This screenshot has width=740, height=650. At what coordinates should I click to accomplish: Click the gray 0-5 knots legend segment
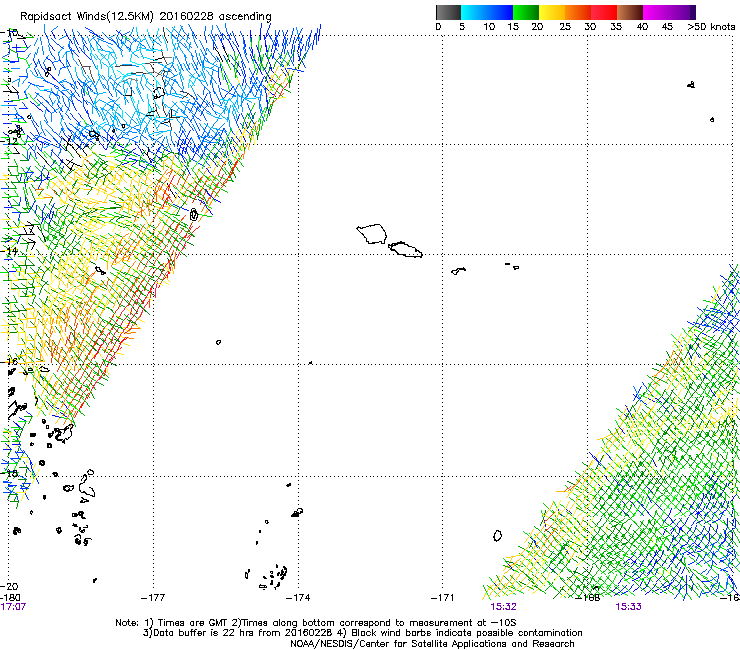(x=448, y=12)
